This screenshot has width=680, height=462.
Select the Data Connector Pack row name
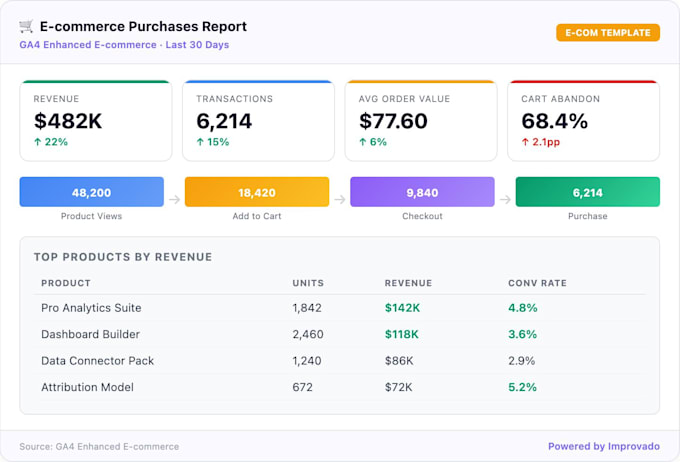click(x=98, y=361)
